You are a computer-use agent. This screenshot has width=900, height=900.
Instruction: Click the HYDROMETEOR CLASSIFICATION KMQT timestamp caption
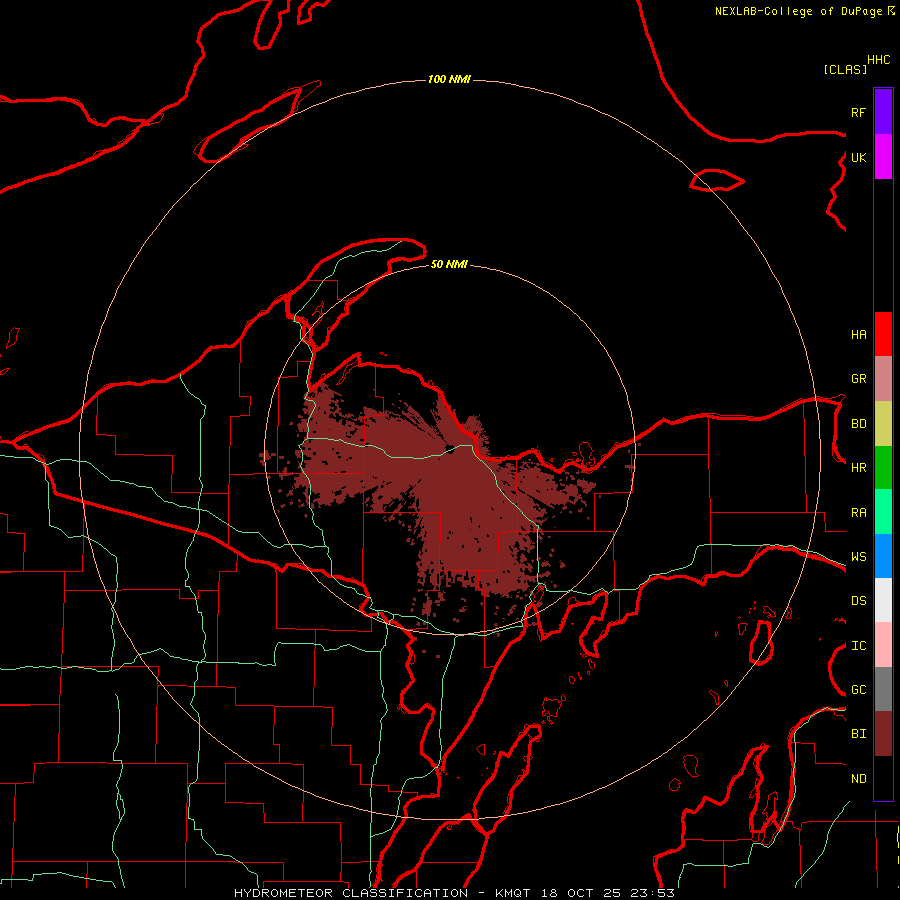pos(454,893)
